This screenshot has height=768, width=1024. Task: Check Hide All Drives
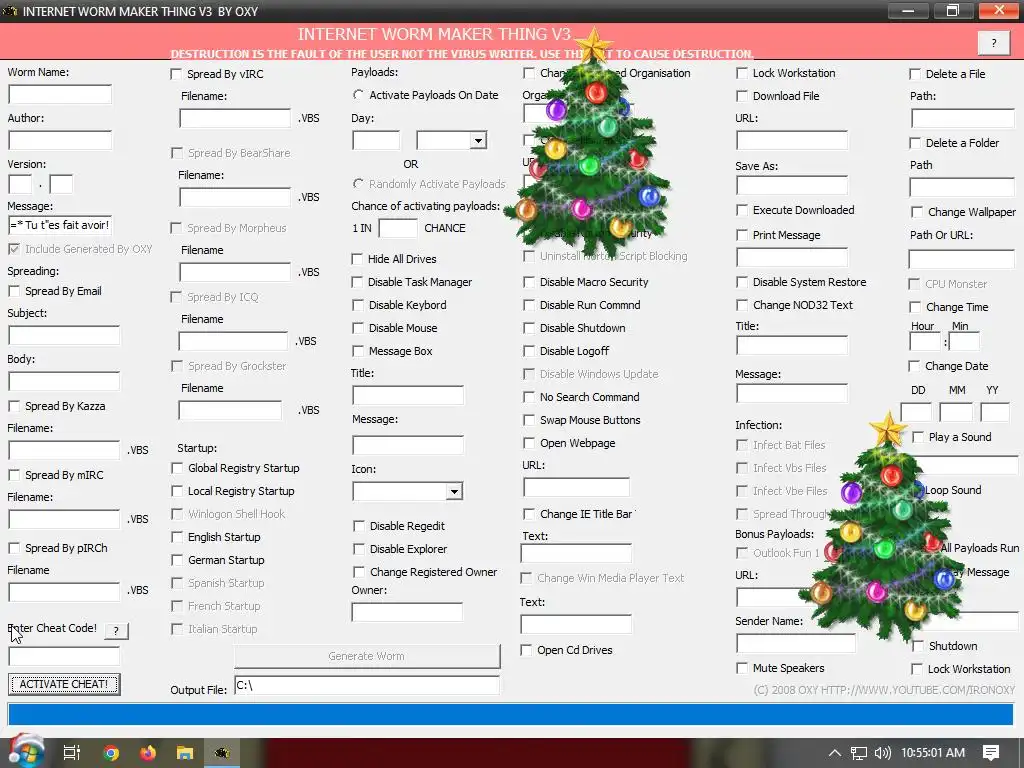click(x=357, y=259)
